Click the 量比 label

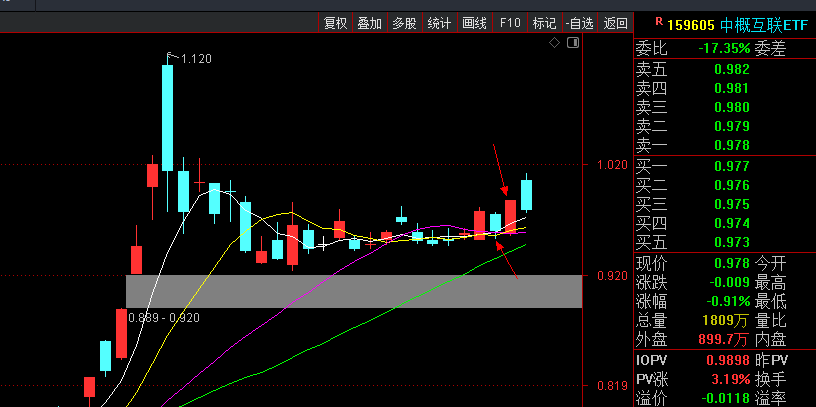[x=770, y=320]
